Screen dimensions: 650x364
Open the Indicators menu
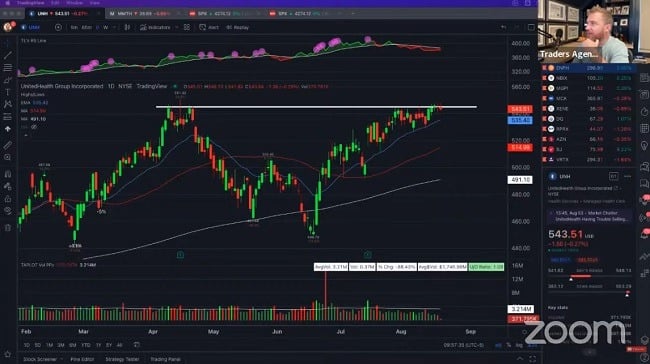[x=155, y=27]
